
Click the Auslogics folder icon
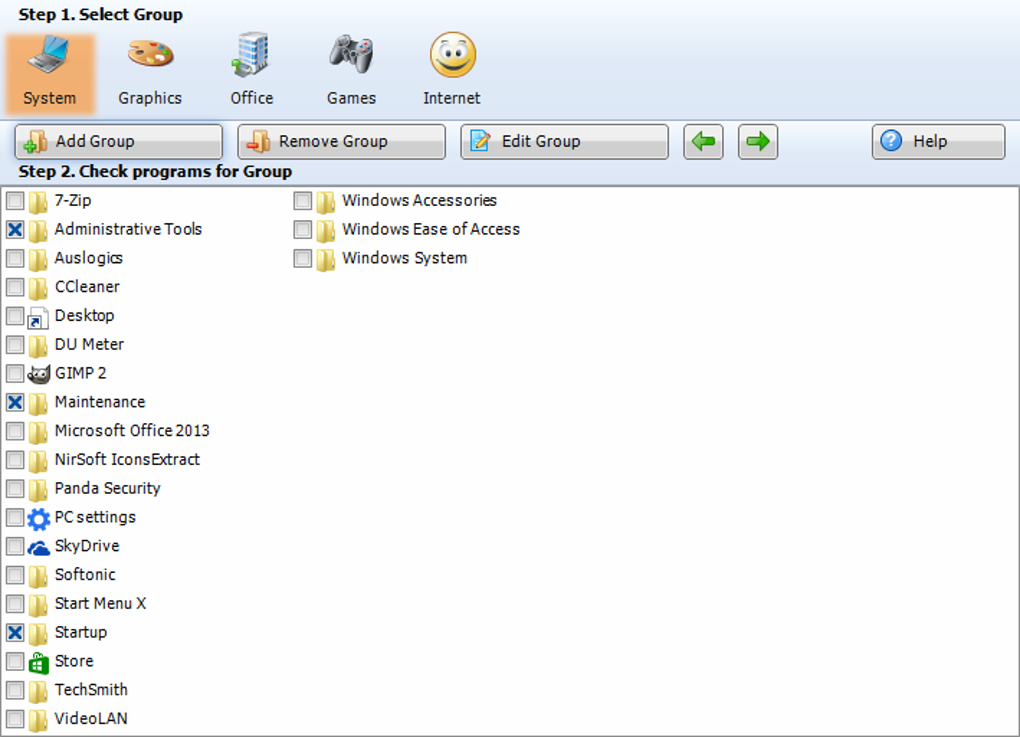point(38,260)
